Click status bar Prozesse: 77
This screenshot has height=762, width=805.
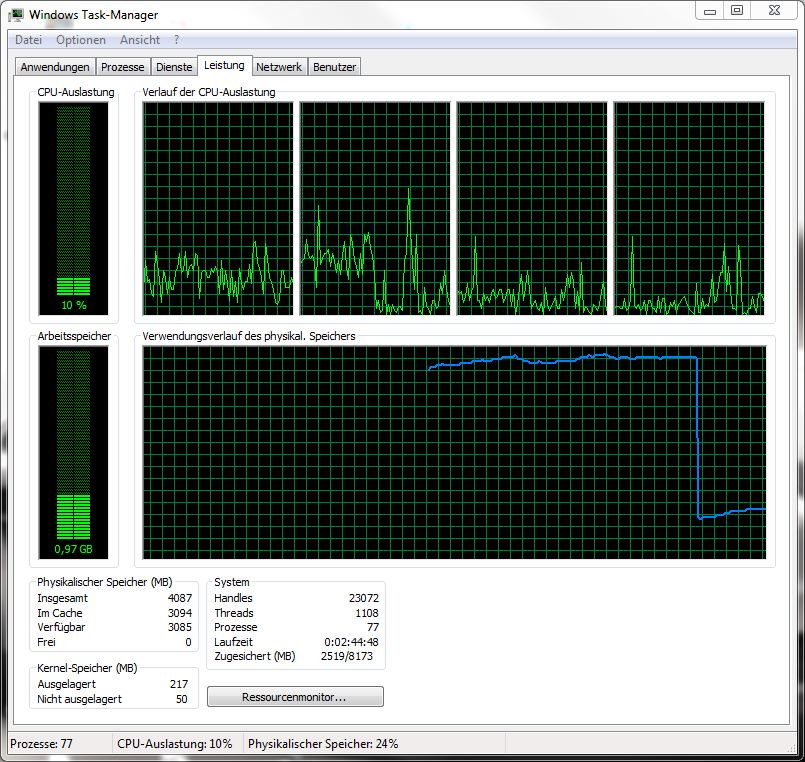pyautogui.click(x=42, y=744)
